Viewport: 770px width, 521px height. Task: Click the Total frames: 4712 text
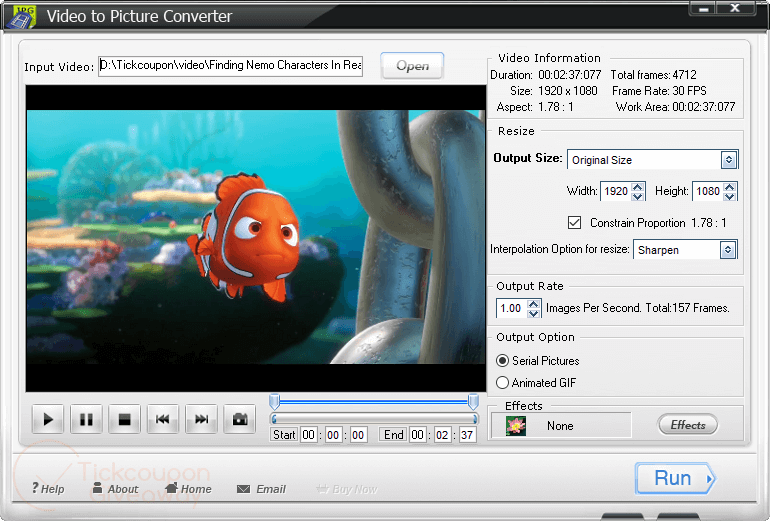pos(653,75)
